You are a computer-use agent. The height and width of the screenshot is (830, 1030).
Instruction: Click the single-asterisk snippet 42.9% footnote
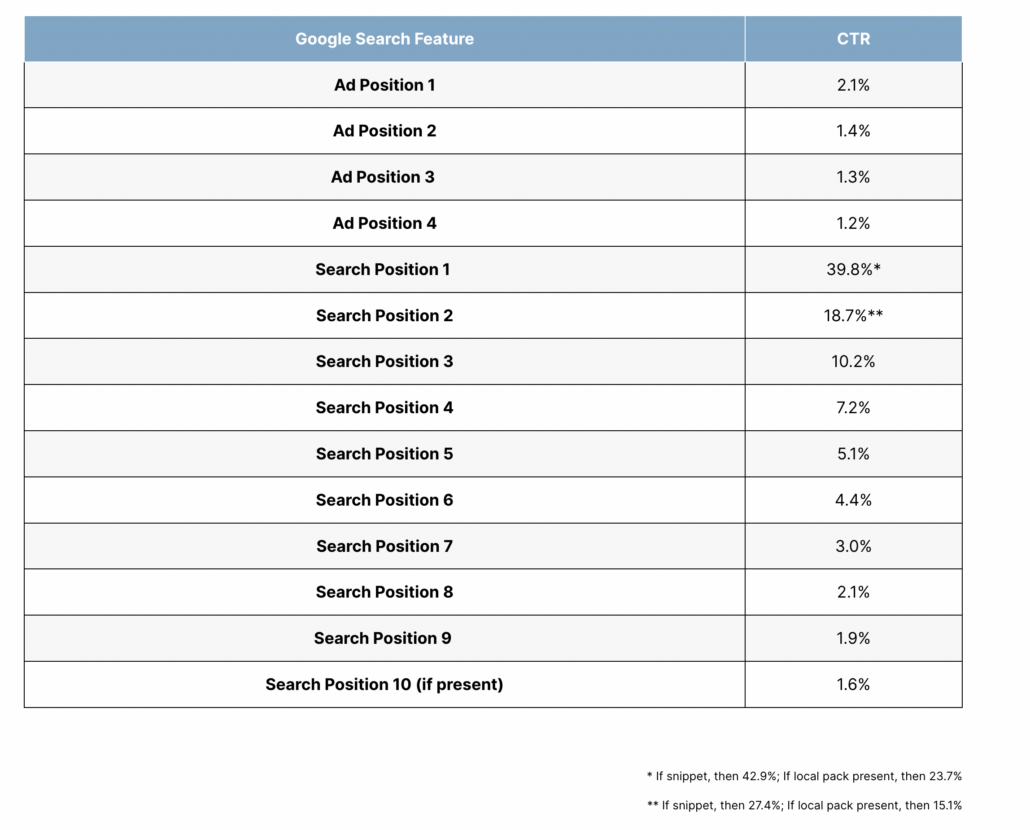[x=804, y=775]
